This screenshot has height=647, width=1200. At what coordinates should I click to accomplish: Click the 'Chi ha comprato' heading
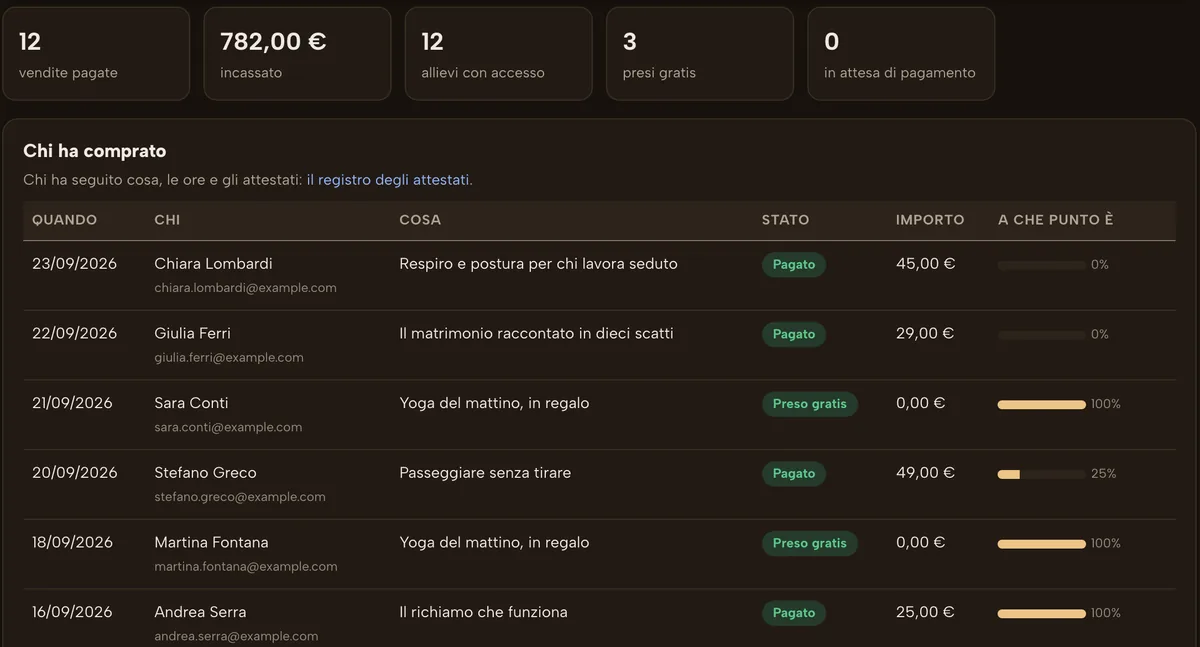(x=95, y=151)
